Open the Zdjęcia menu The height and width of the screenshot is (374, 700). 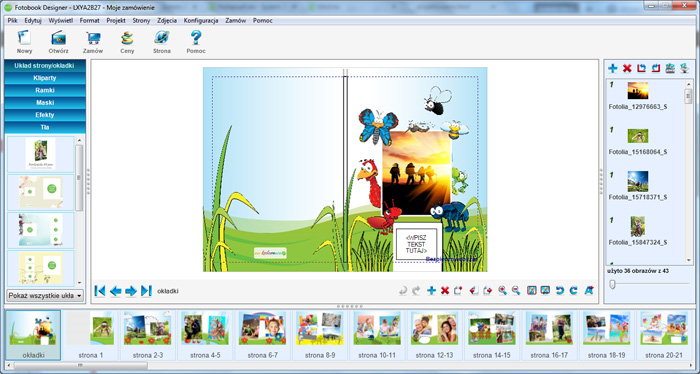167,21
